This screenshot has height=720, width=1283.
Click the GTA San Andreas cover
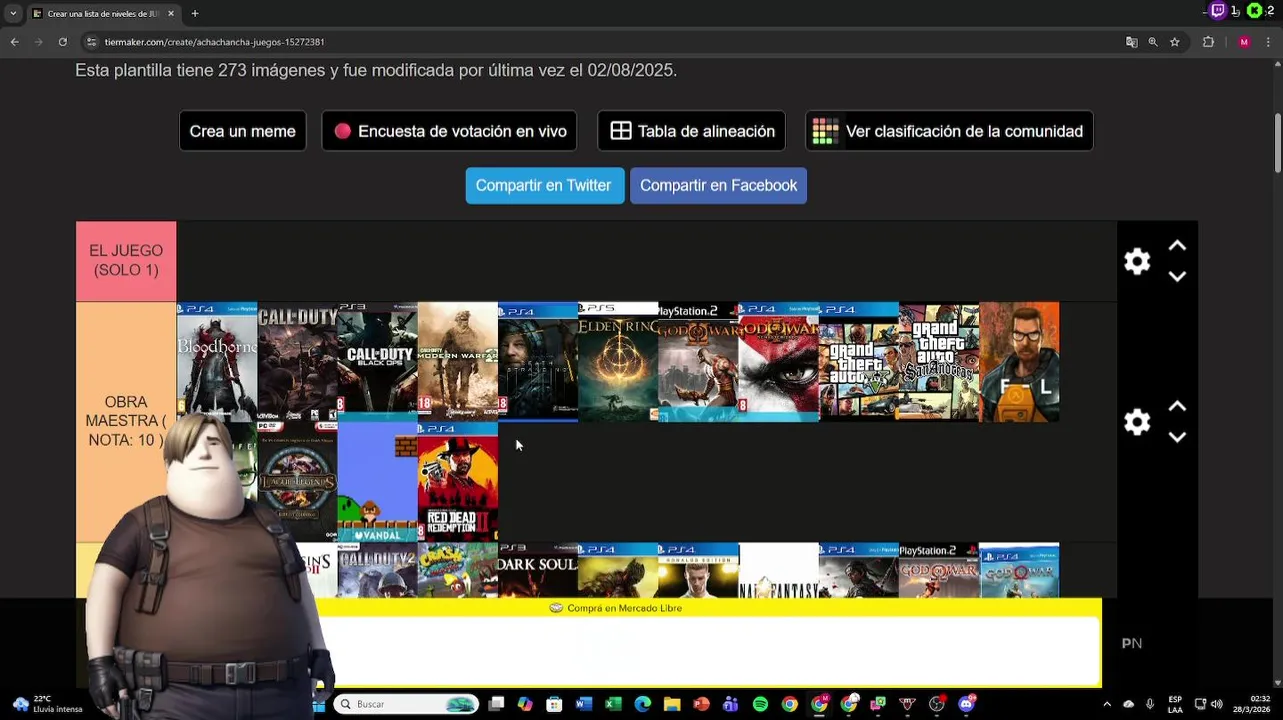(939, 362)
